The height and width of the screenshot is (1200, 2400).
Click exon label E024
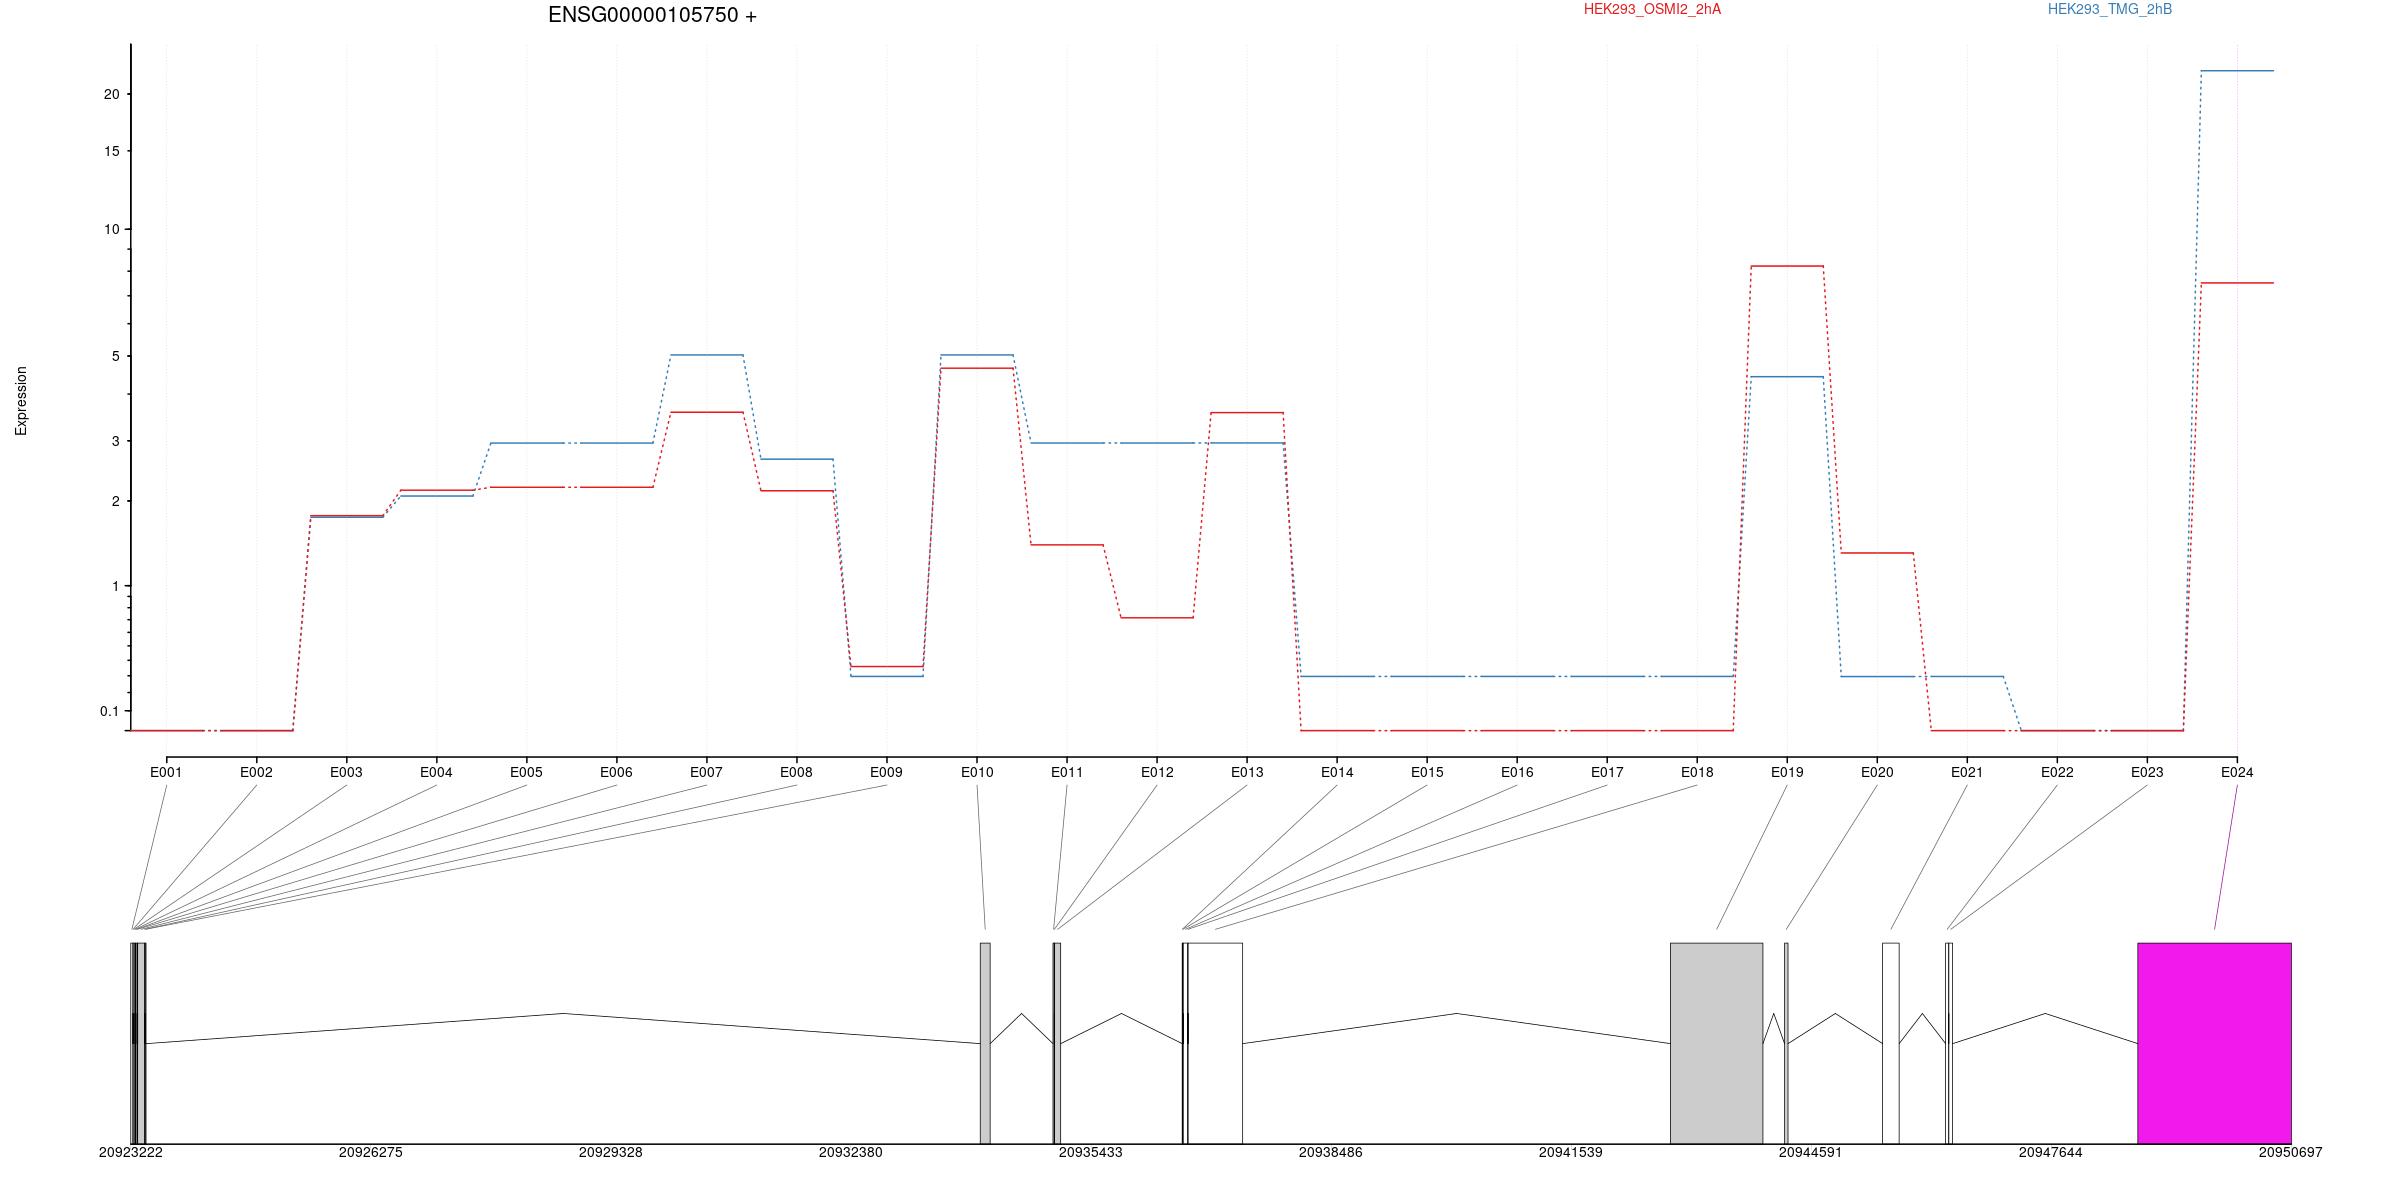tap(2237, 772)
